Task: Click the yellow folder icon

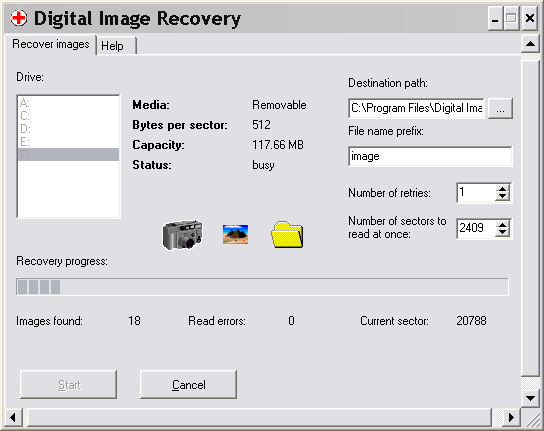Action: point(287,235)
